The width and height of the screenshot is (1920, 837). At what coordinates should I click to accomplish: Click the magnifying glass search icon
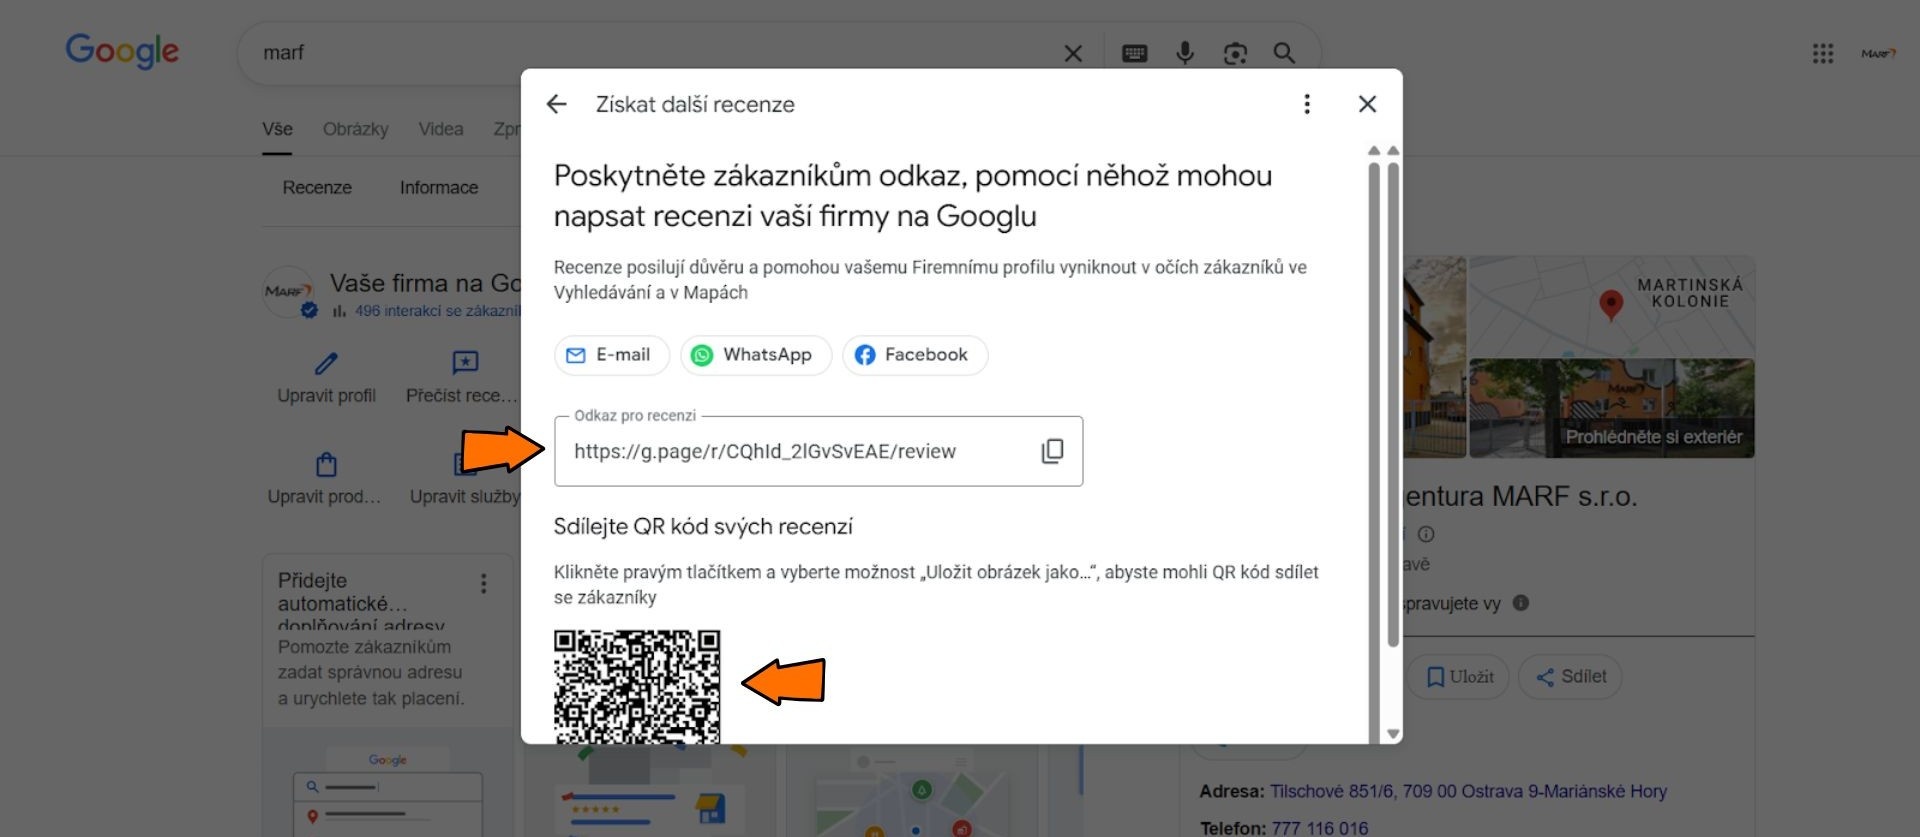coord(1284,53)
